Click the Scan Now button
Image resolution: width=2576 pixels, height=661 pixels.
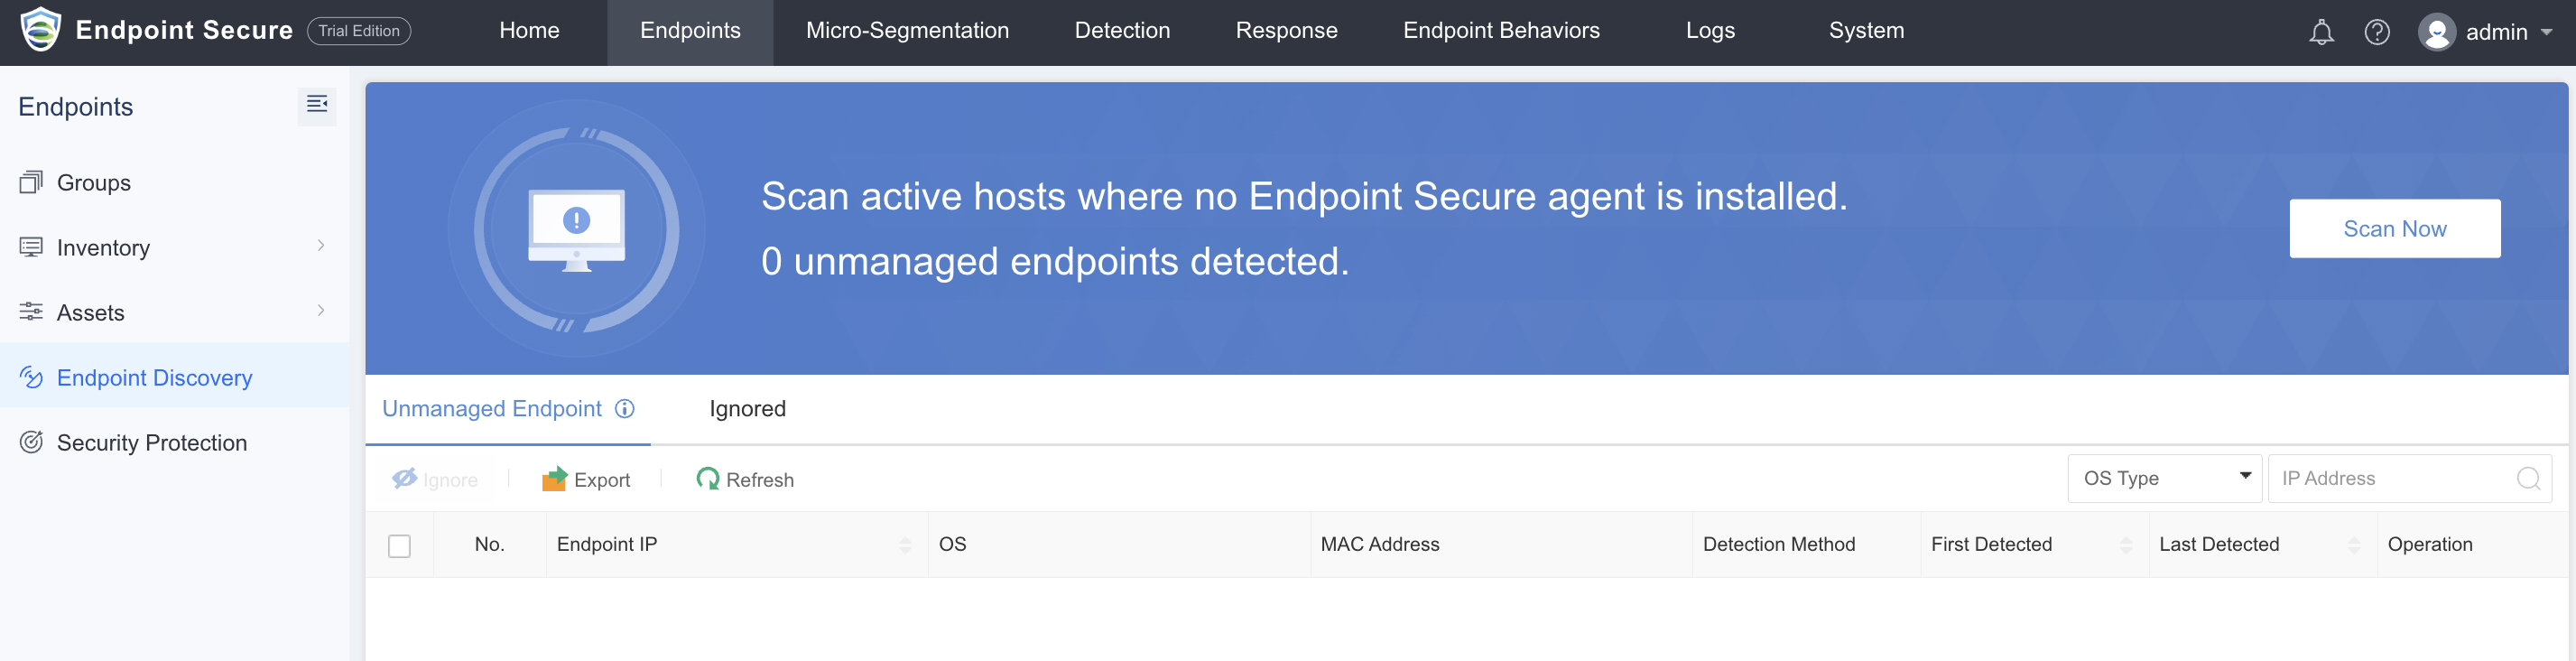2394,229
